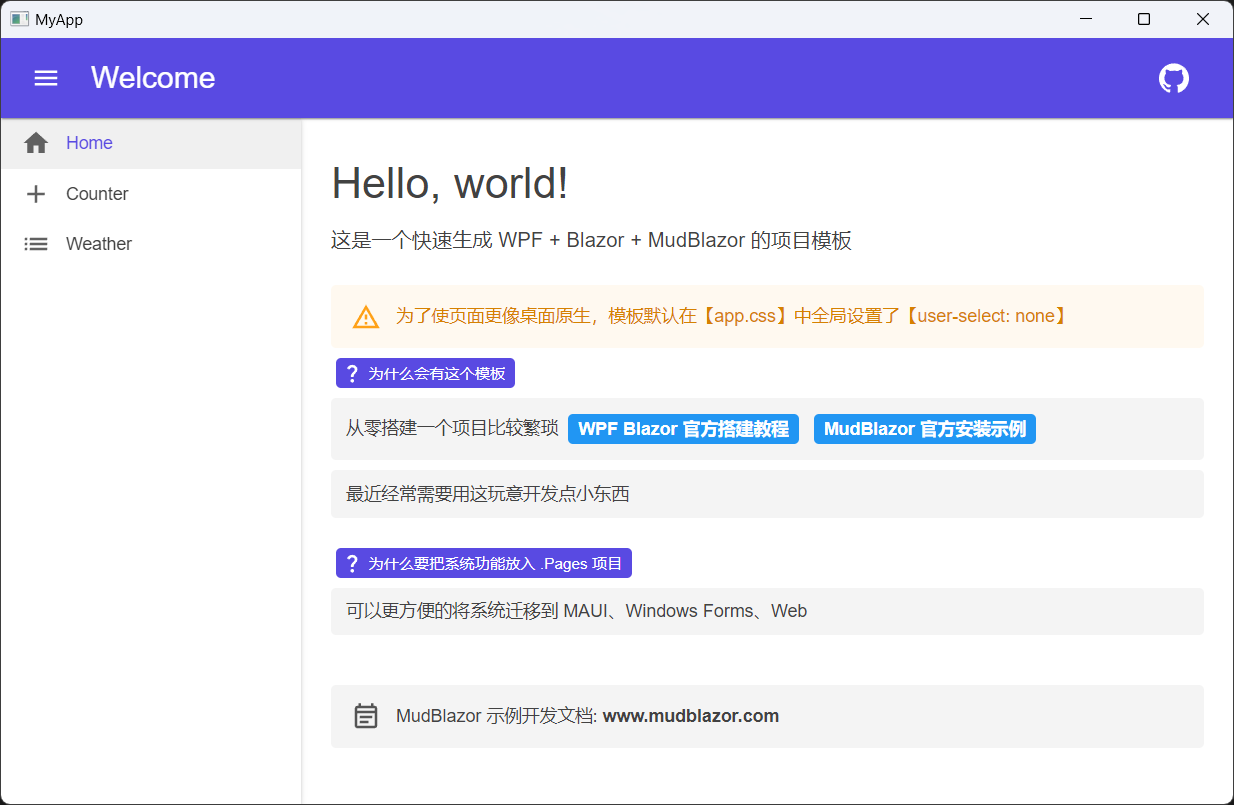Minimize the MyApp window
Screen dimensions: 1234x805
tap(1085, 19)
